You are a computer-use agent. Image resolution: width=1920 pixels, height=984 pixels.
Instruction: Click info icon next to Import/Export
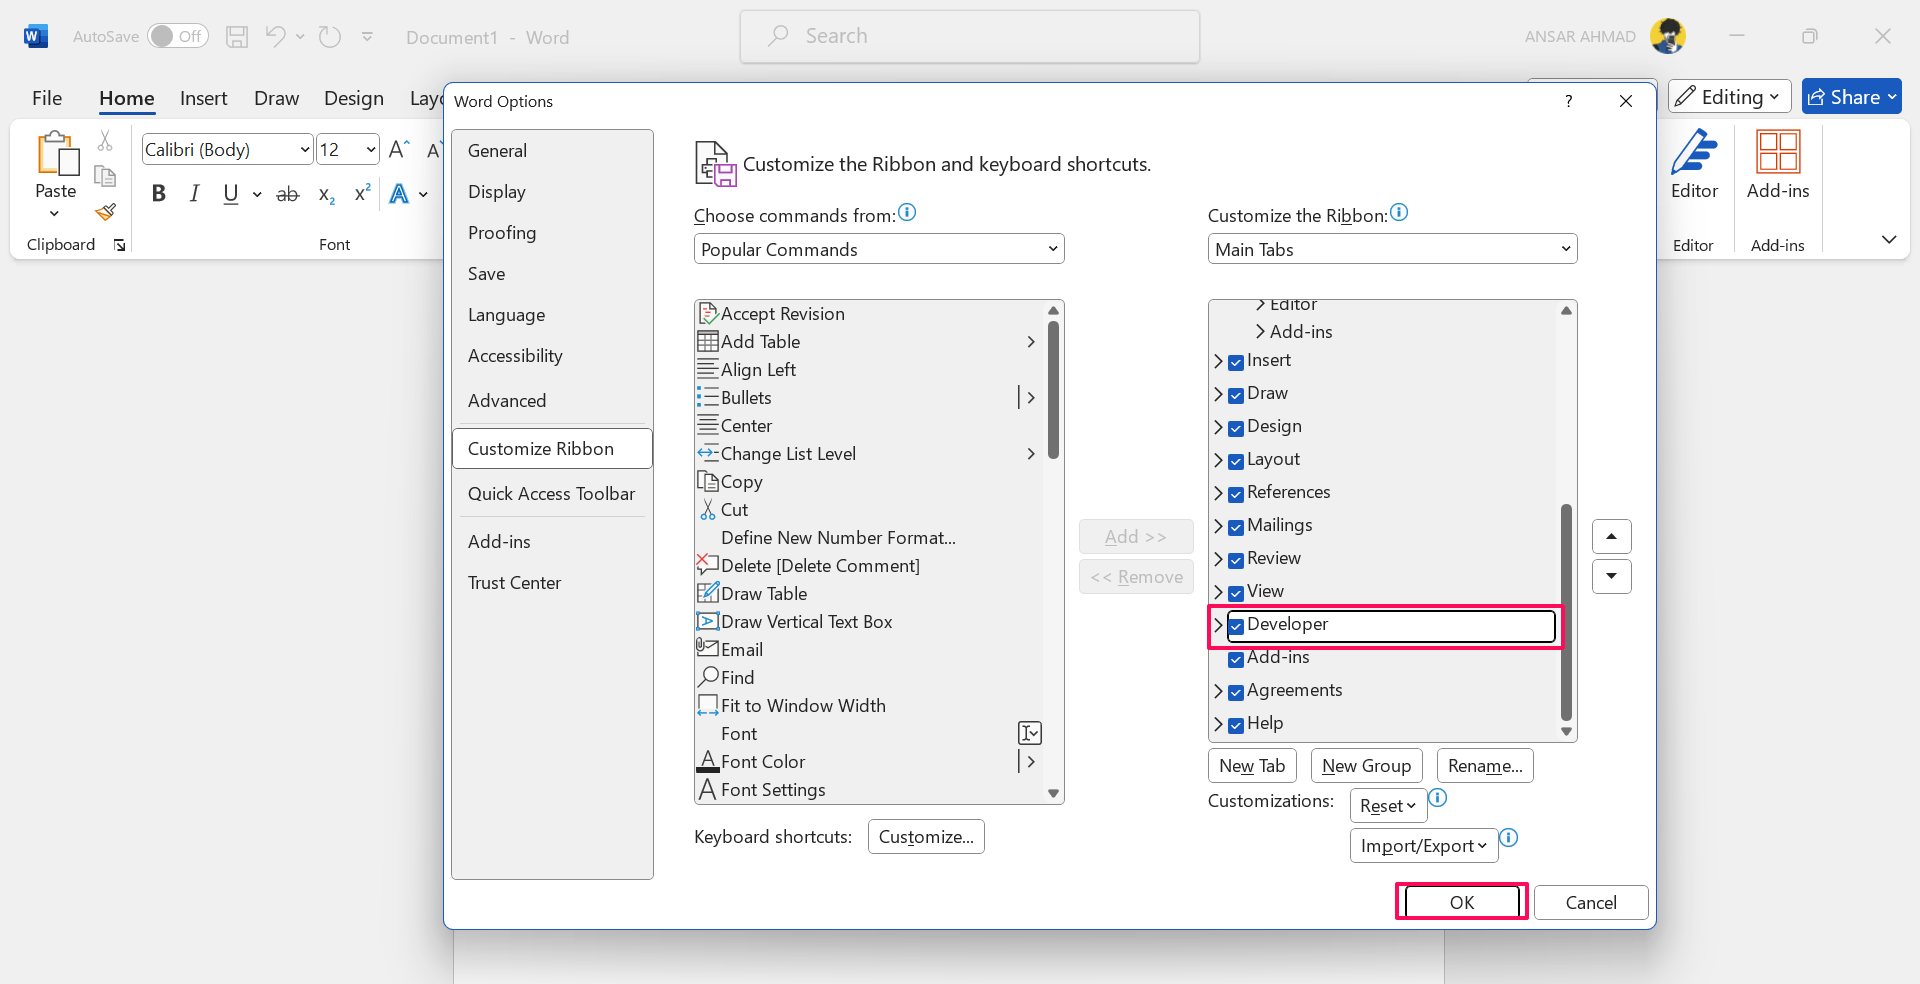click(x=1509, y=838)
